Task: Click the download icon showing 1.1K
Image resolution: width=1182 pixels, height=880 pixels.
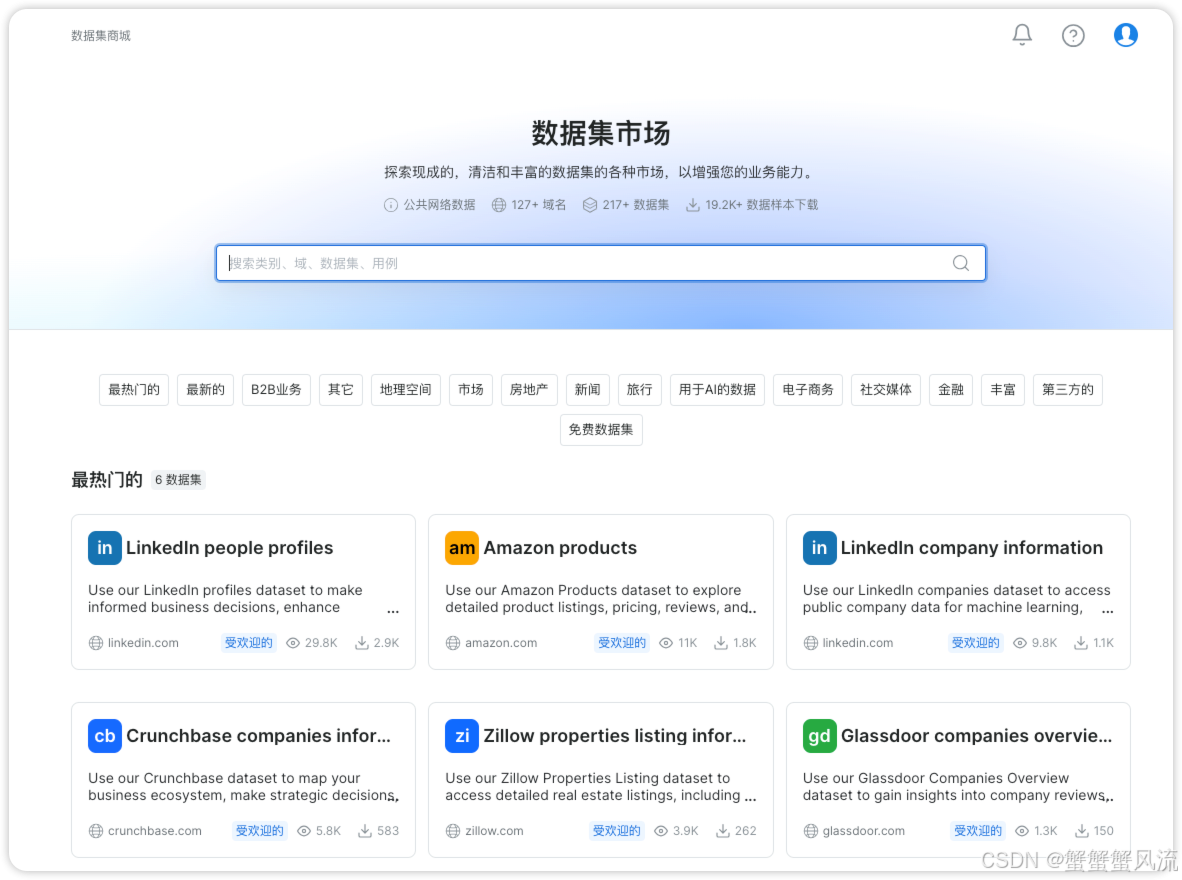Action: [x=1081, y=643]
